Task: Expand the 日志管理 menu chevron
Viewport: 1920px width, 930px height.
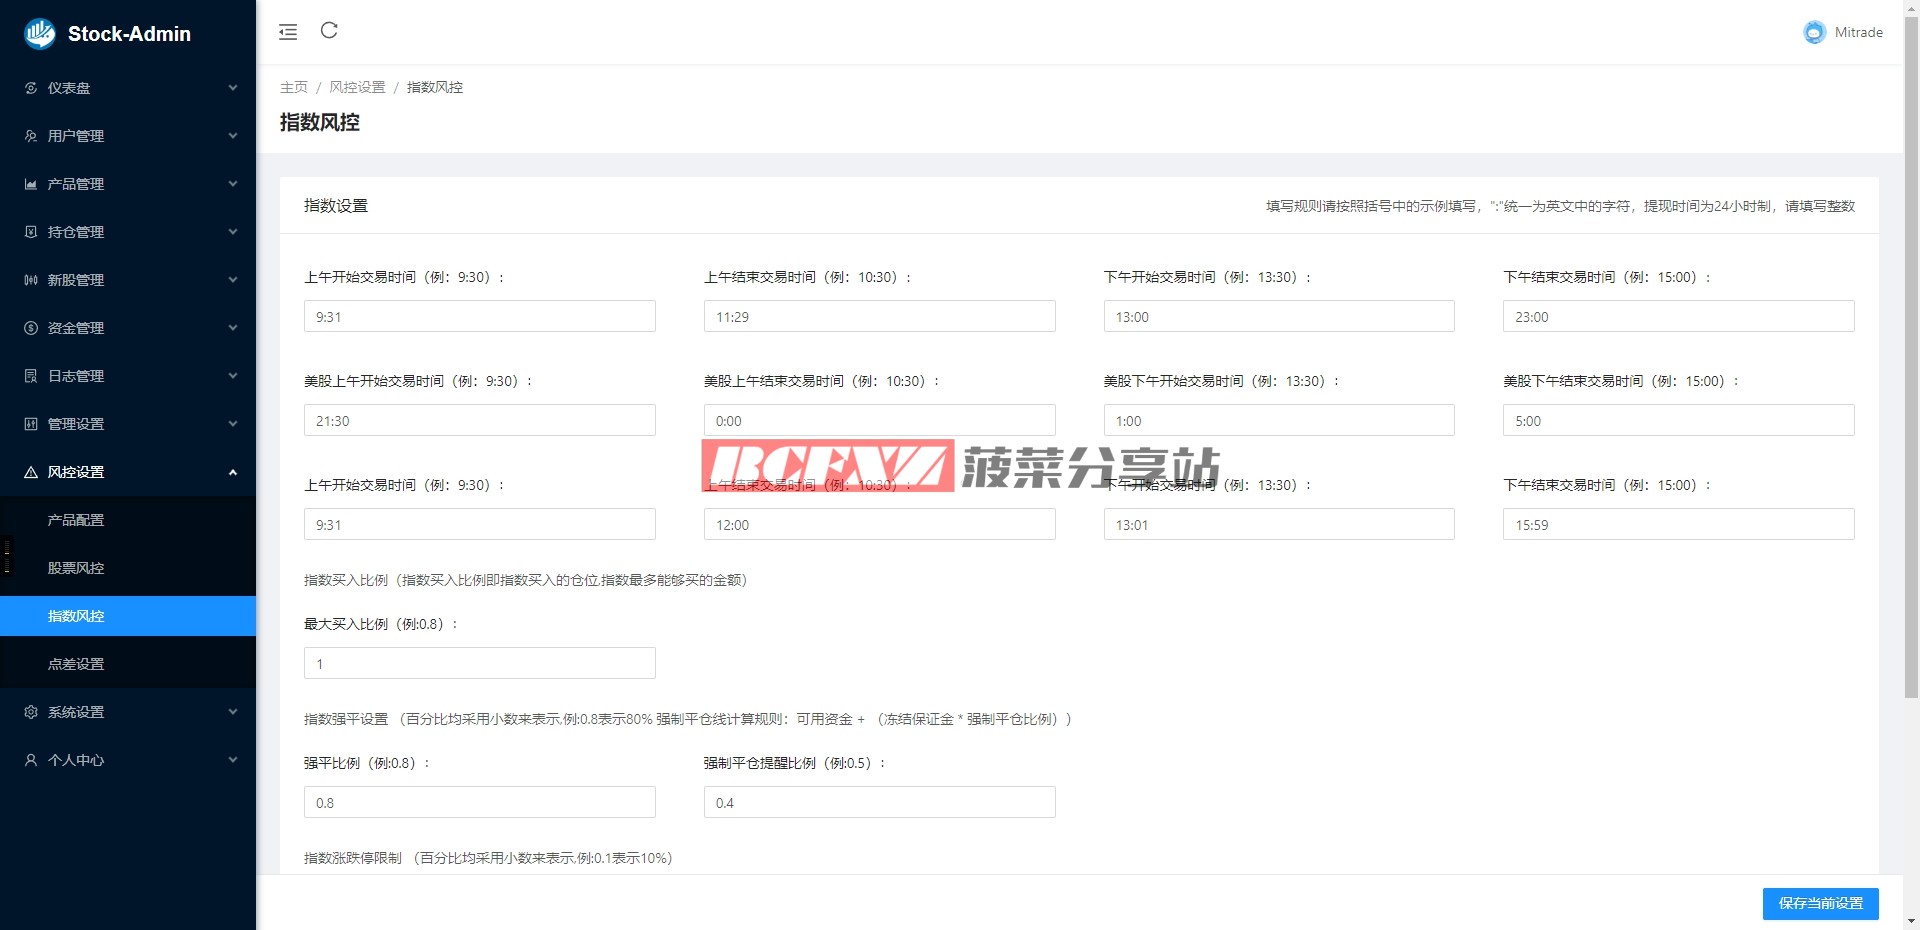Action: click(233, 376)
